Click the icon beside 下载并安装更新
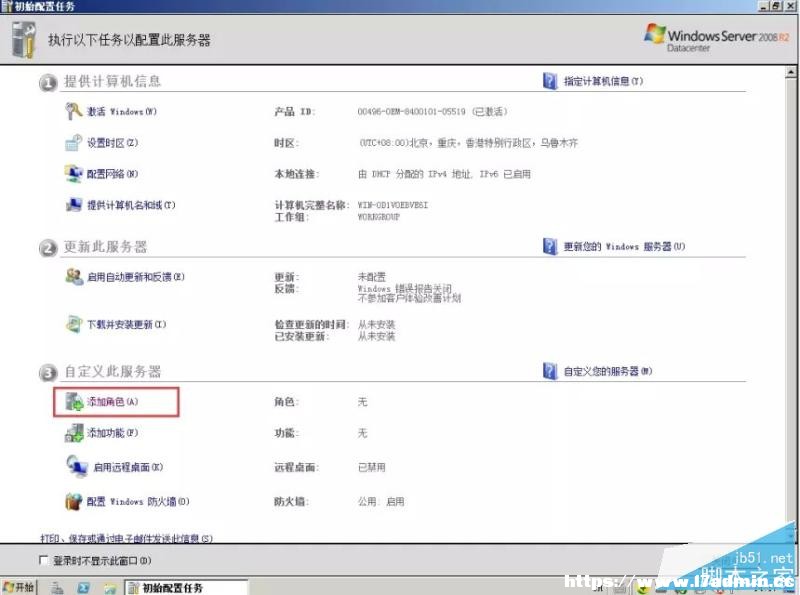Screen dimensions: 800x595 tap(74, 324)
